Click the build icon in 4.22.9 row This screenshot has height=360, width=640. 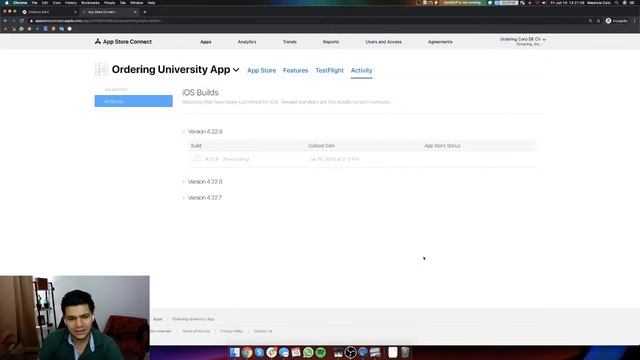(x=196, y=159)
